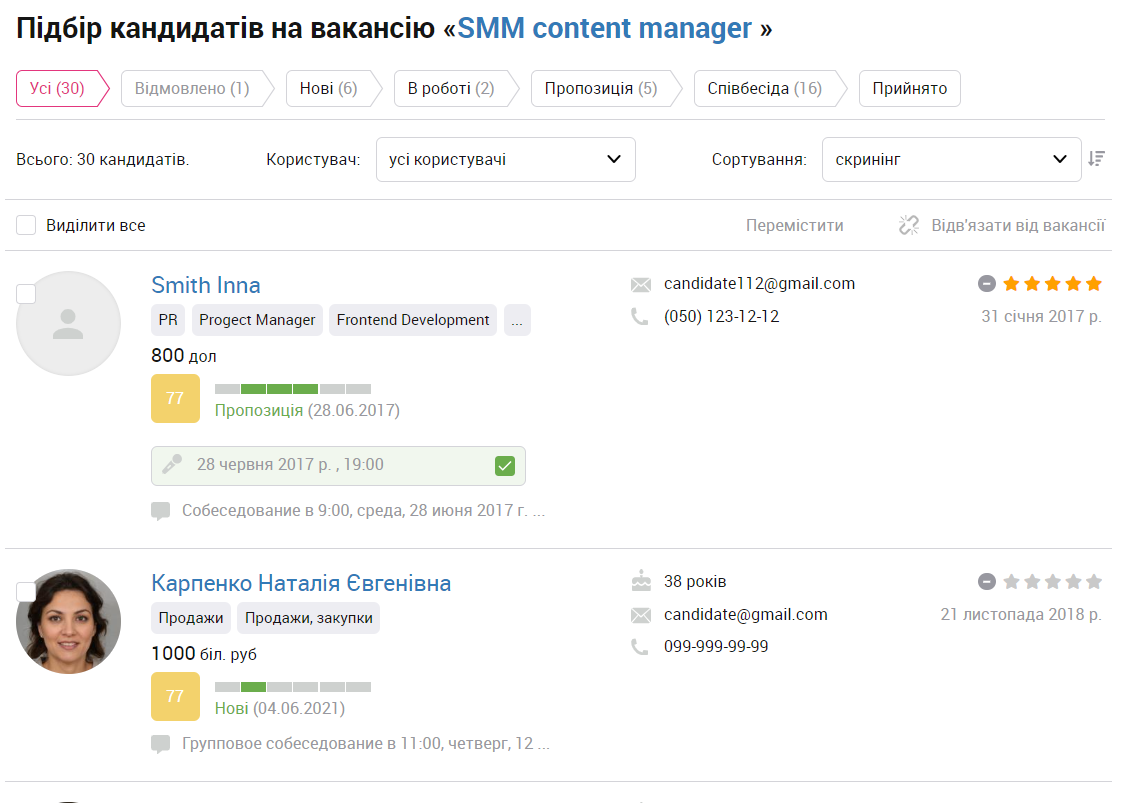This screenshot has height=803, width=1130.
Task: Click the minus rating icon for Карпенко Наталія
Action: pyautogui.click(x=987, y=581)
